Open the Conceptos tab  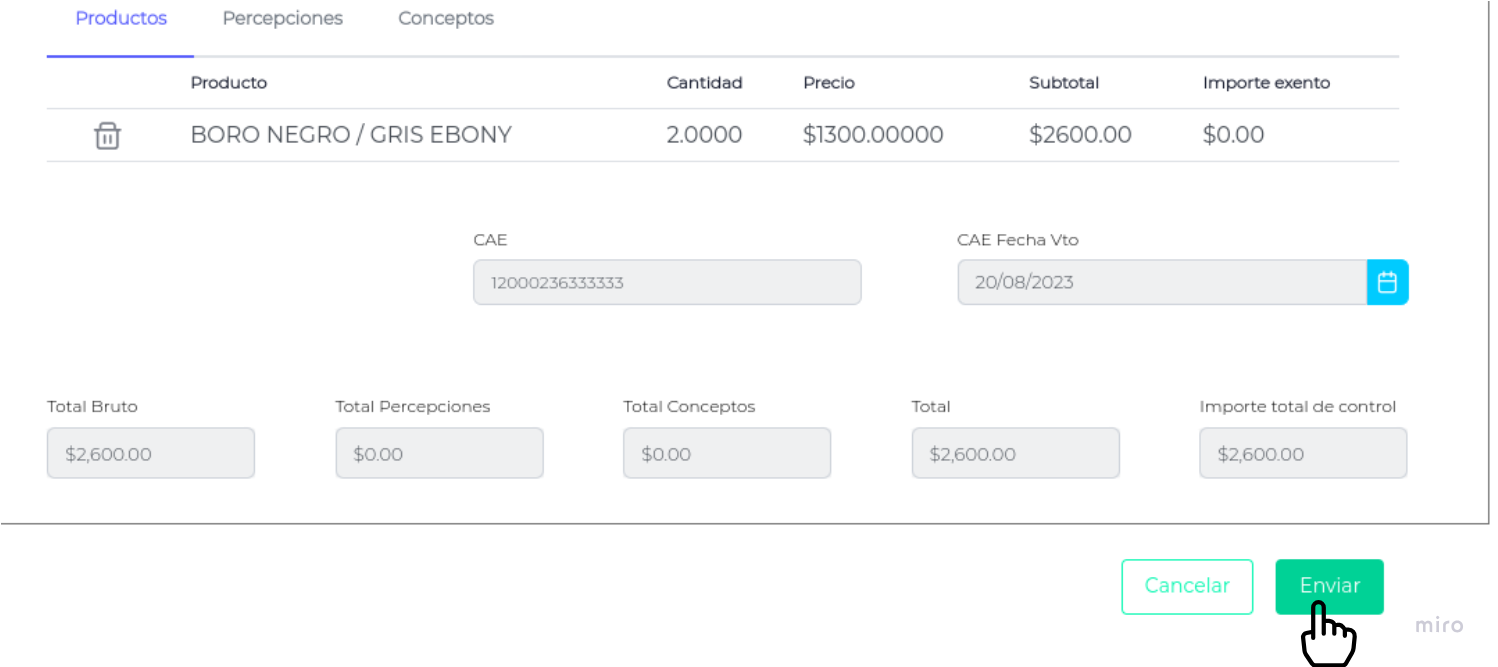click(446, 19)
